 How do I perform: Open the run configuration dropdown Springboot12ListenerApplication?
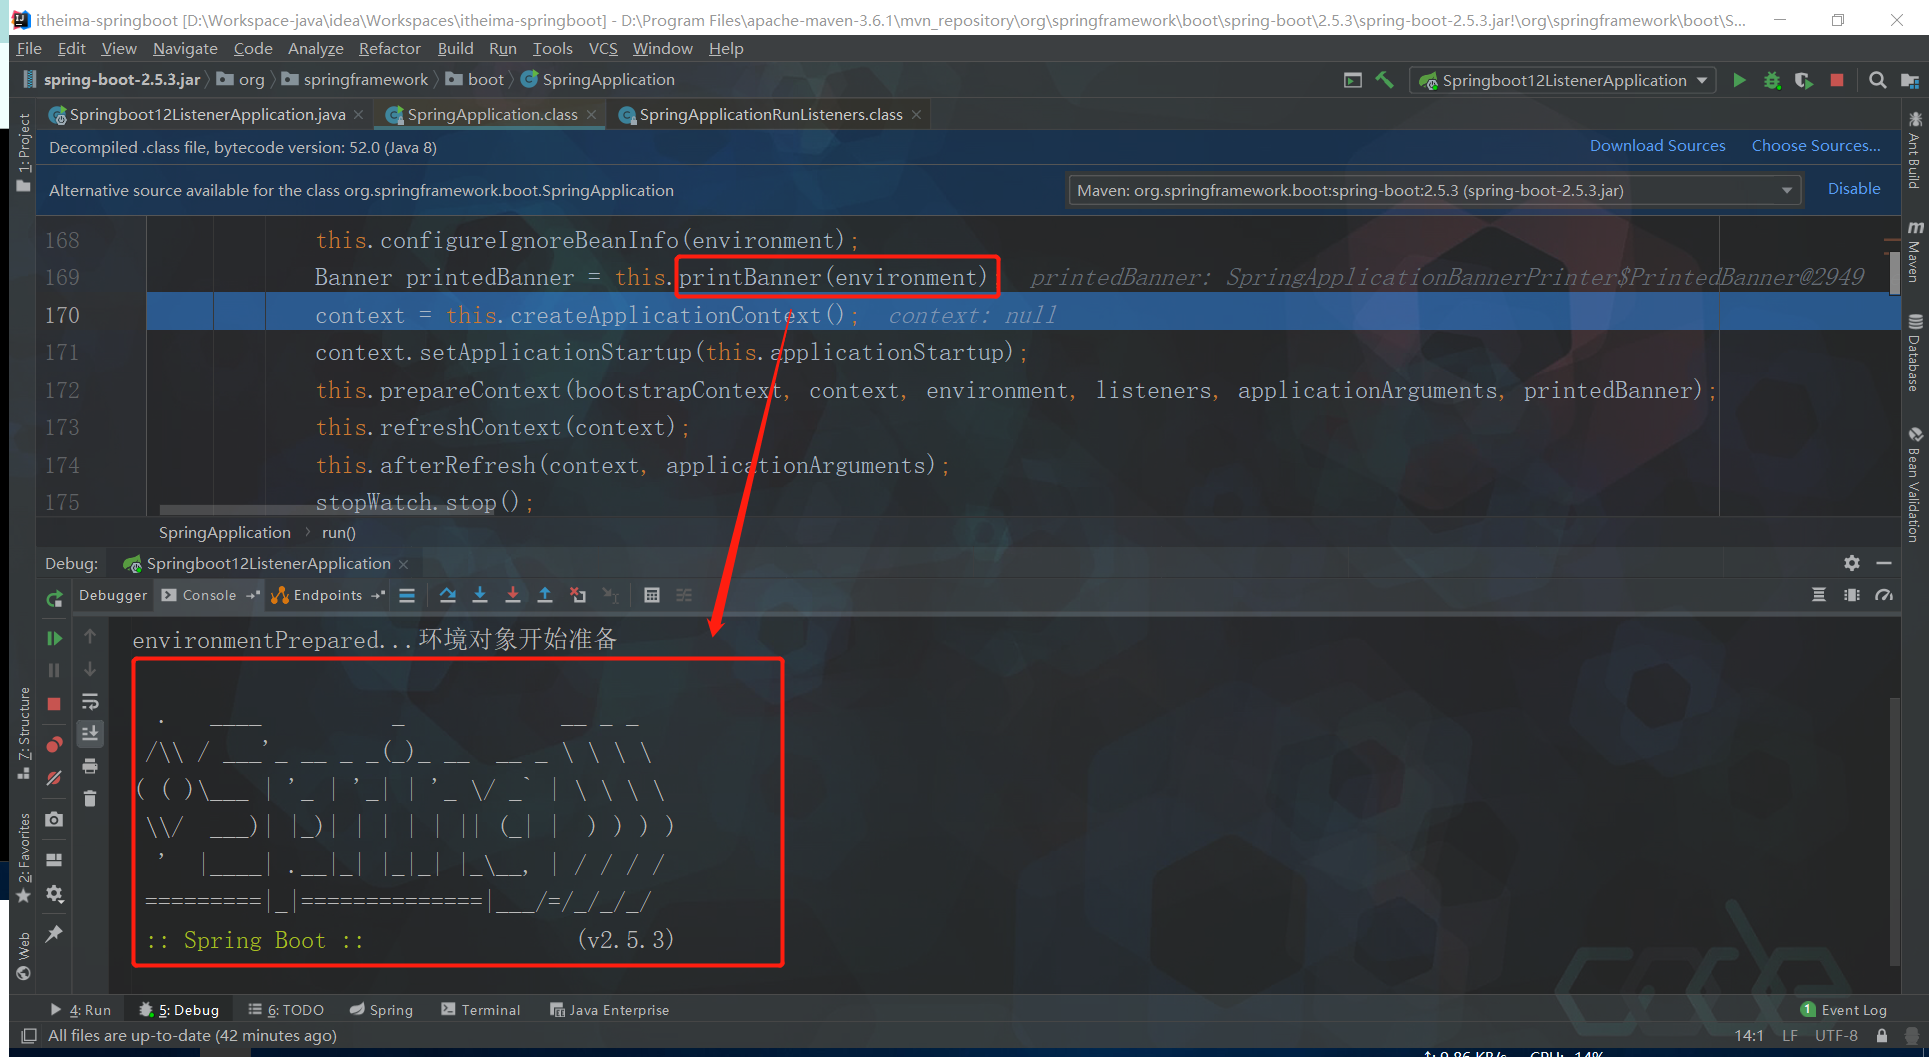(x=1563, y=80)
